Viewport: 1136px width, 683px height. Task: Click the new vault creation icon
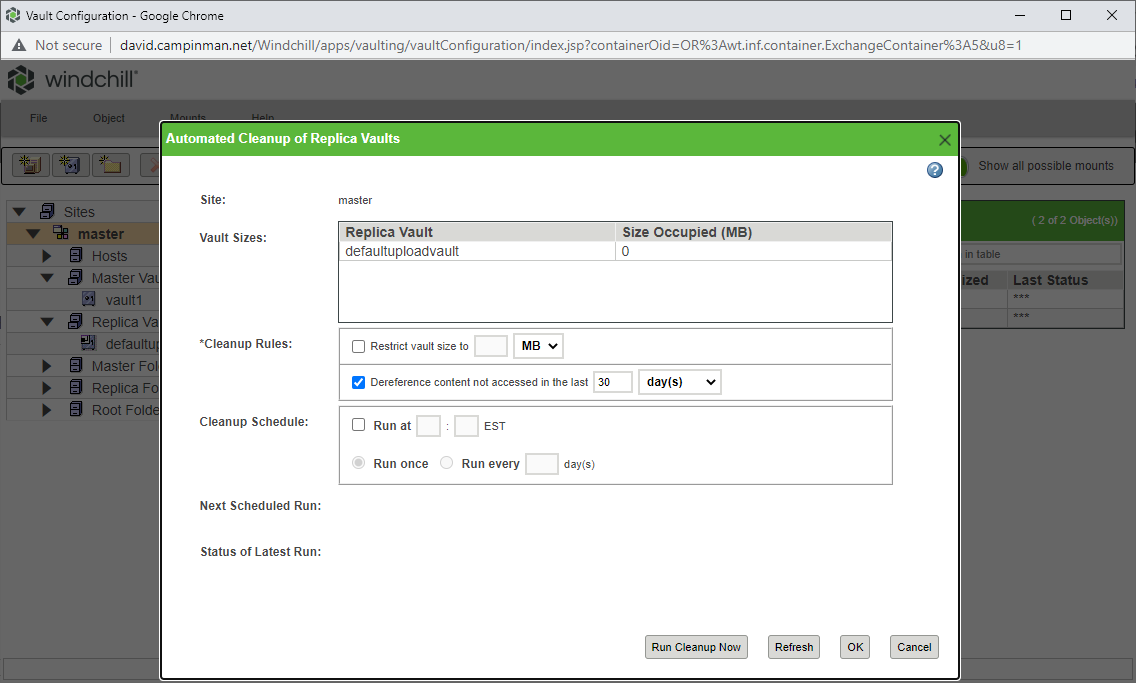pyautogui.click(x=68, y=164)
